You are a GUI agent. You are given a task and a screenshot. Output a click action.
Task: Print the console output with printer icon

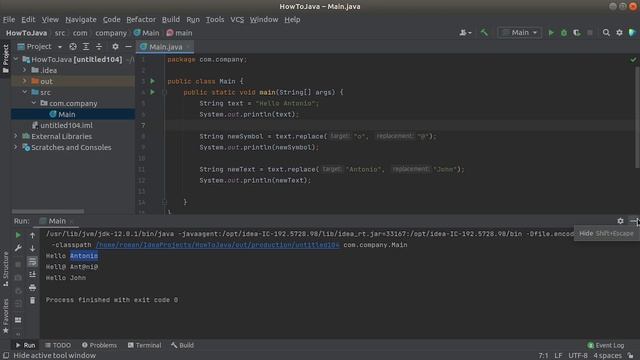pyautogui.click(x=32, y=288)
